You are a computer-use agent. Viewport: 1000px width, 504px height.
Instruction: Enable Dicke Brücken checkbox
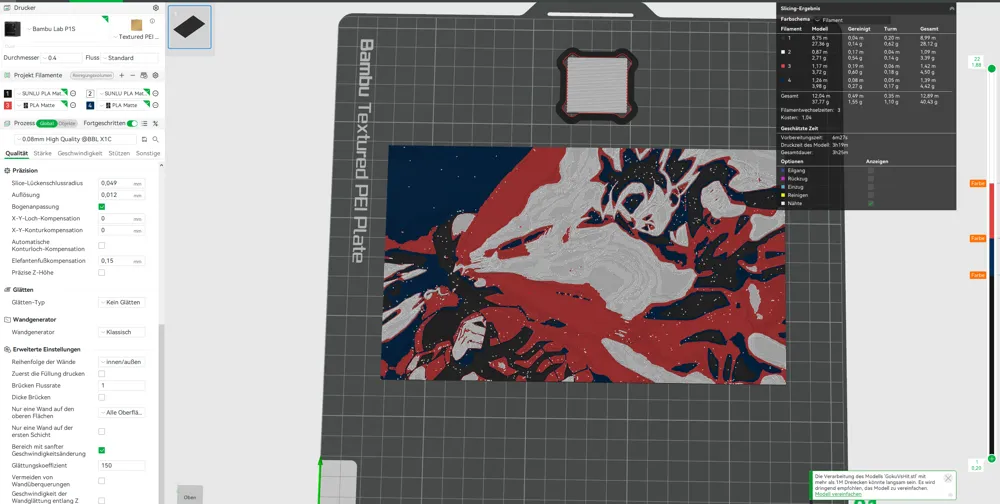click(101, 397)
